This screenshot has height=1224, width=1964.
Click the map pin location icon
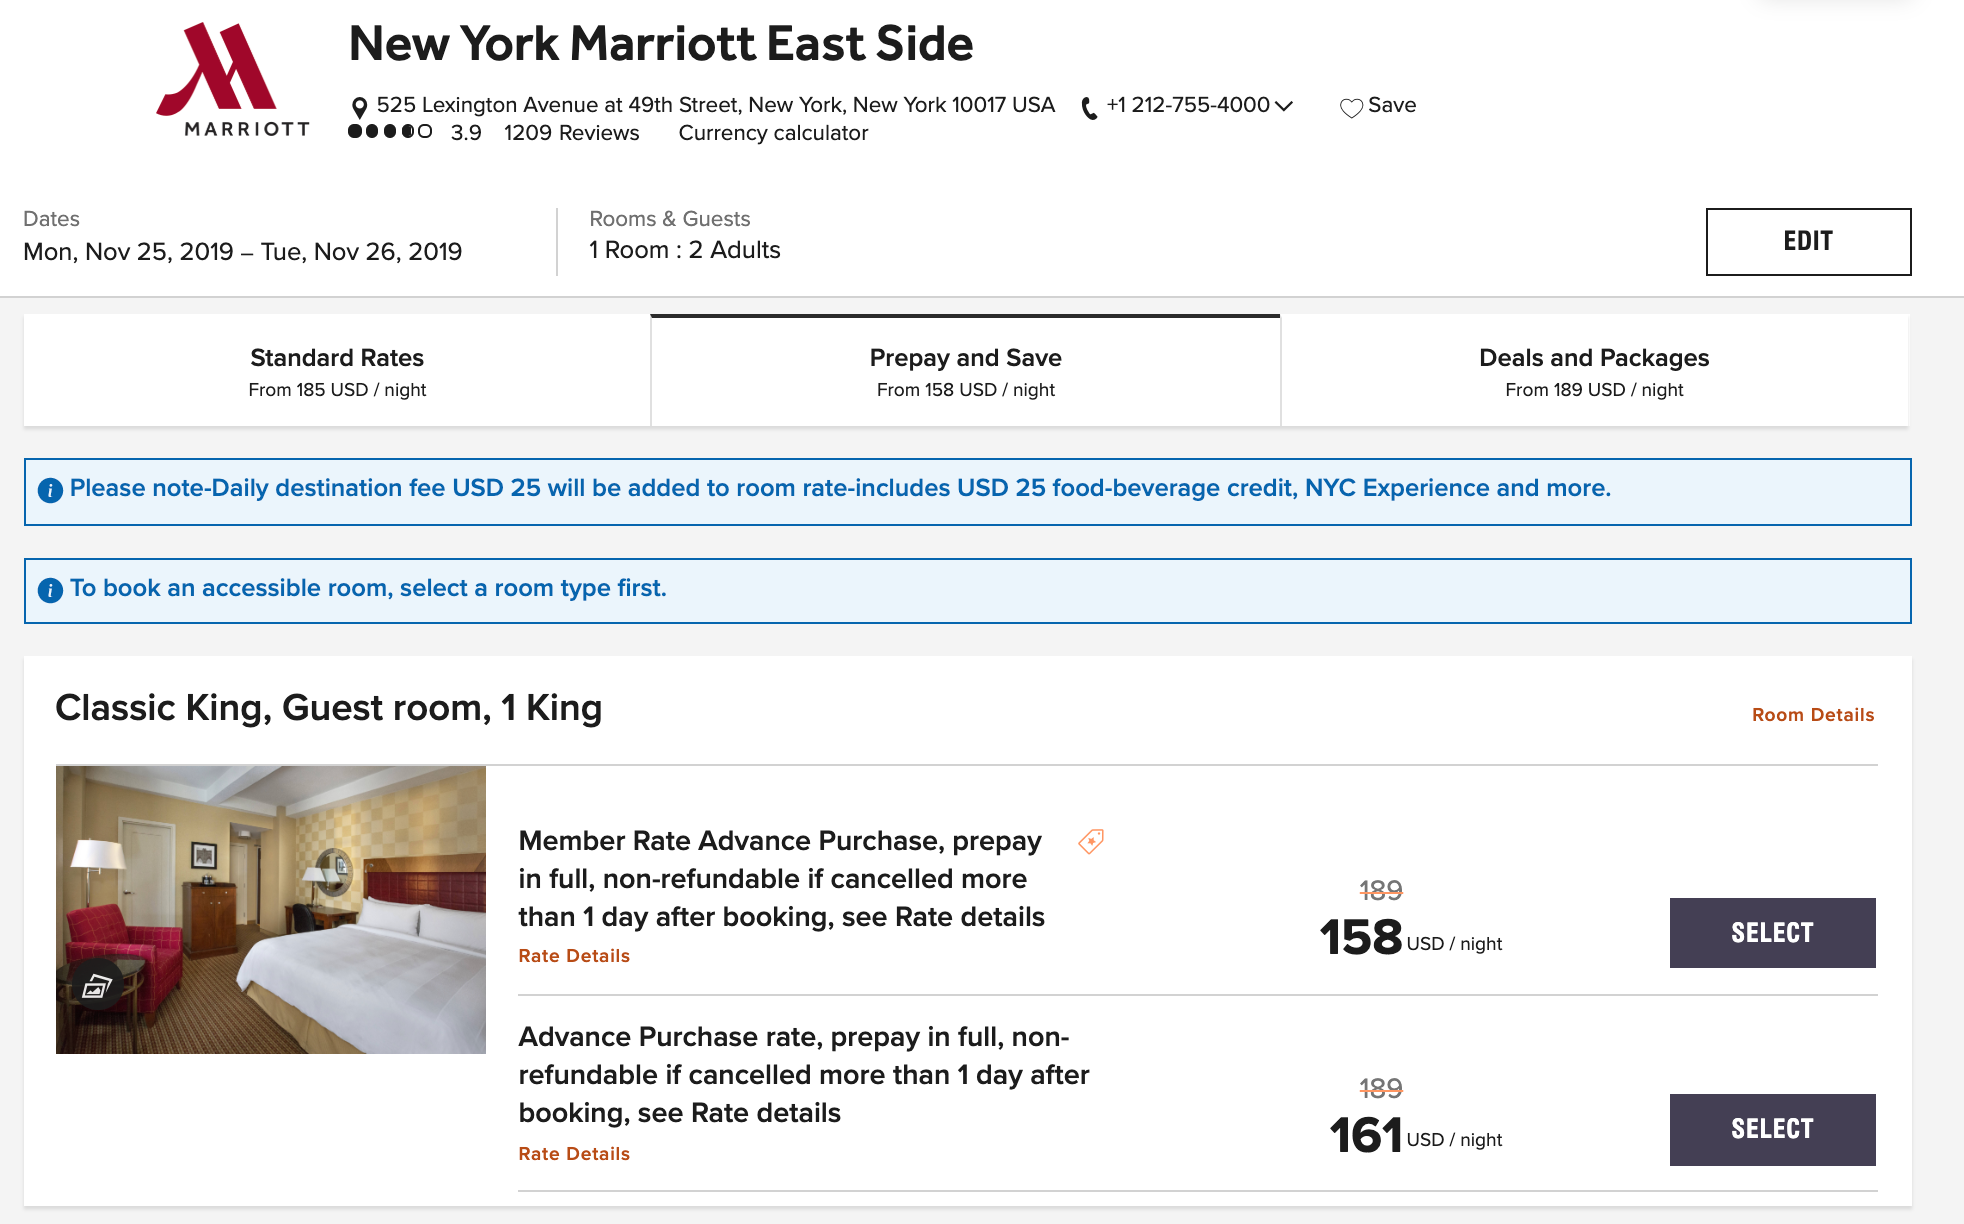coord(359,107)
